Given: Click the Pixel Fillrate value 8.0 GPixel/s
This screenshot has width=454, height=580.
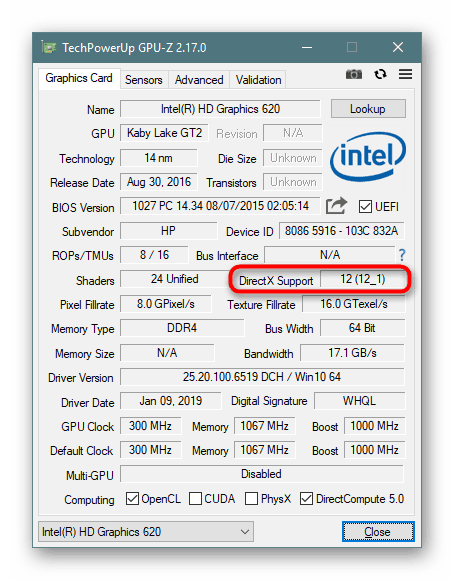Looking at the screenshot, I should coord(166,304).
